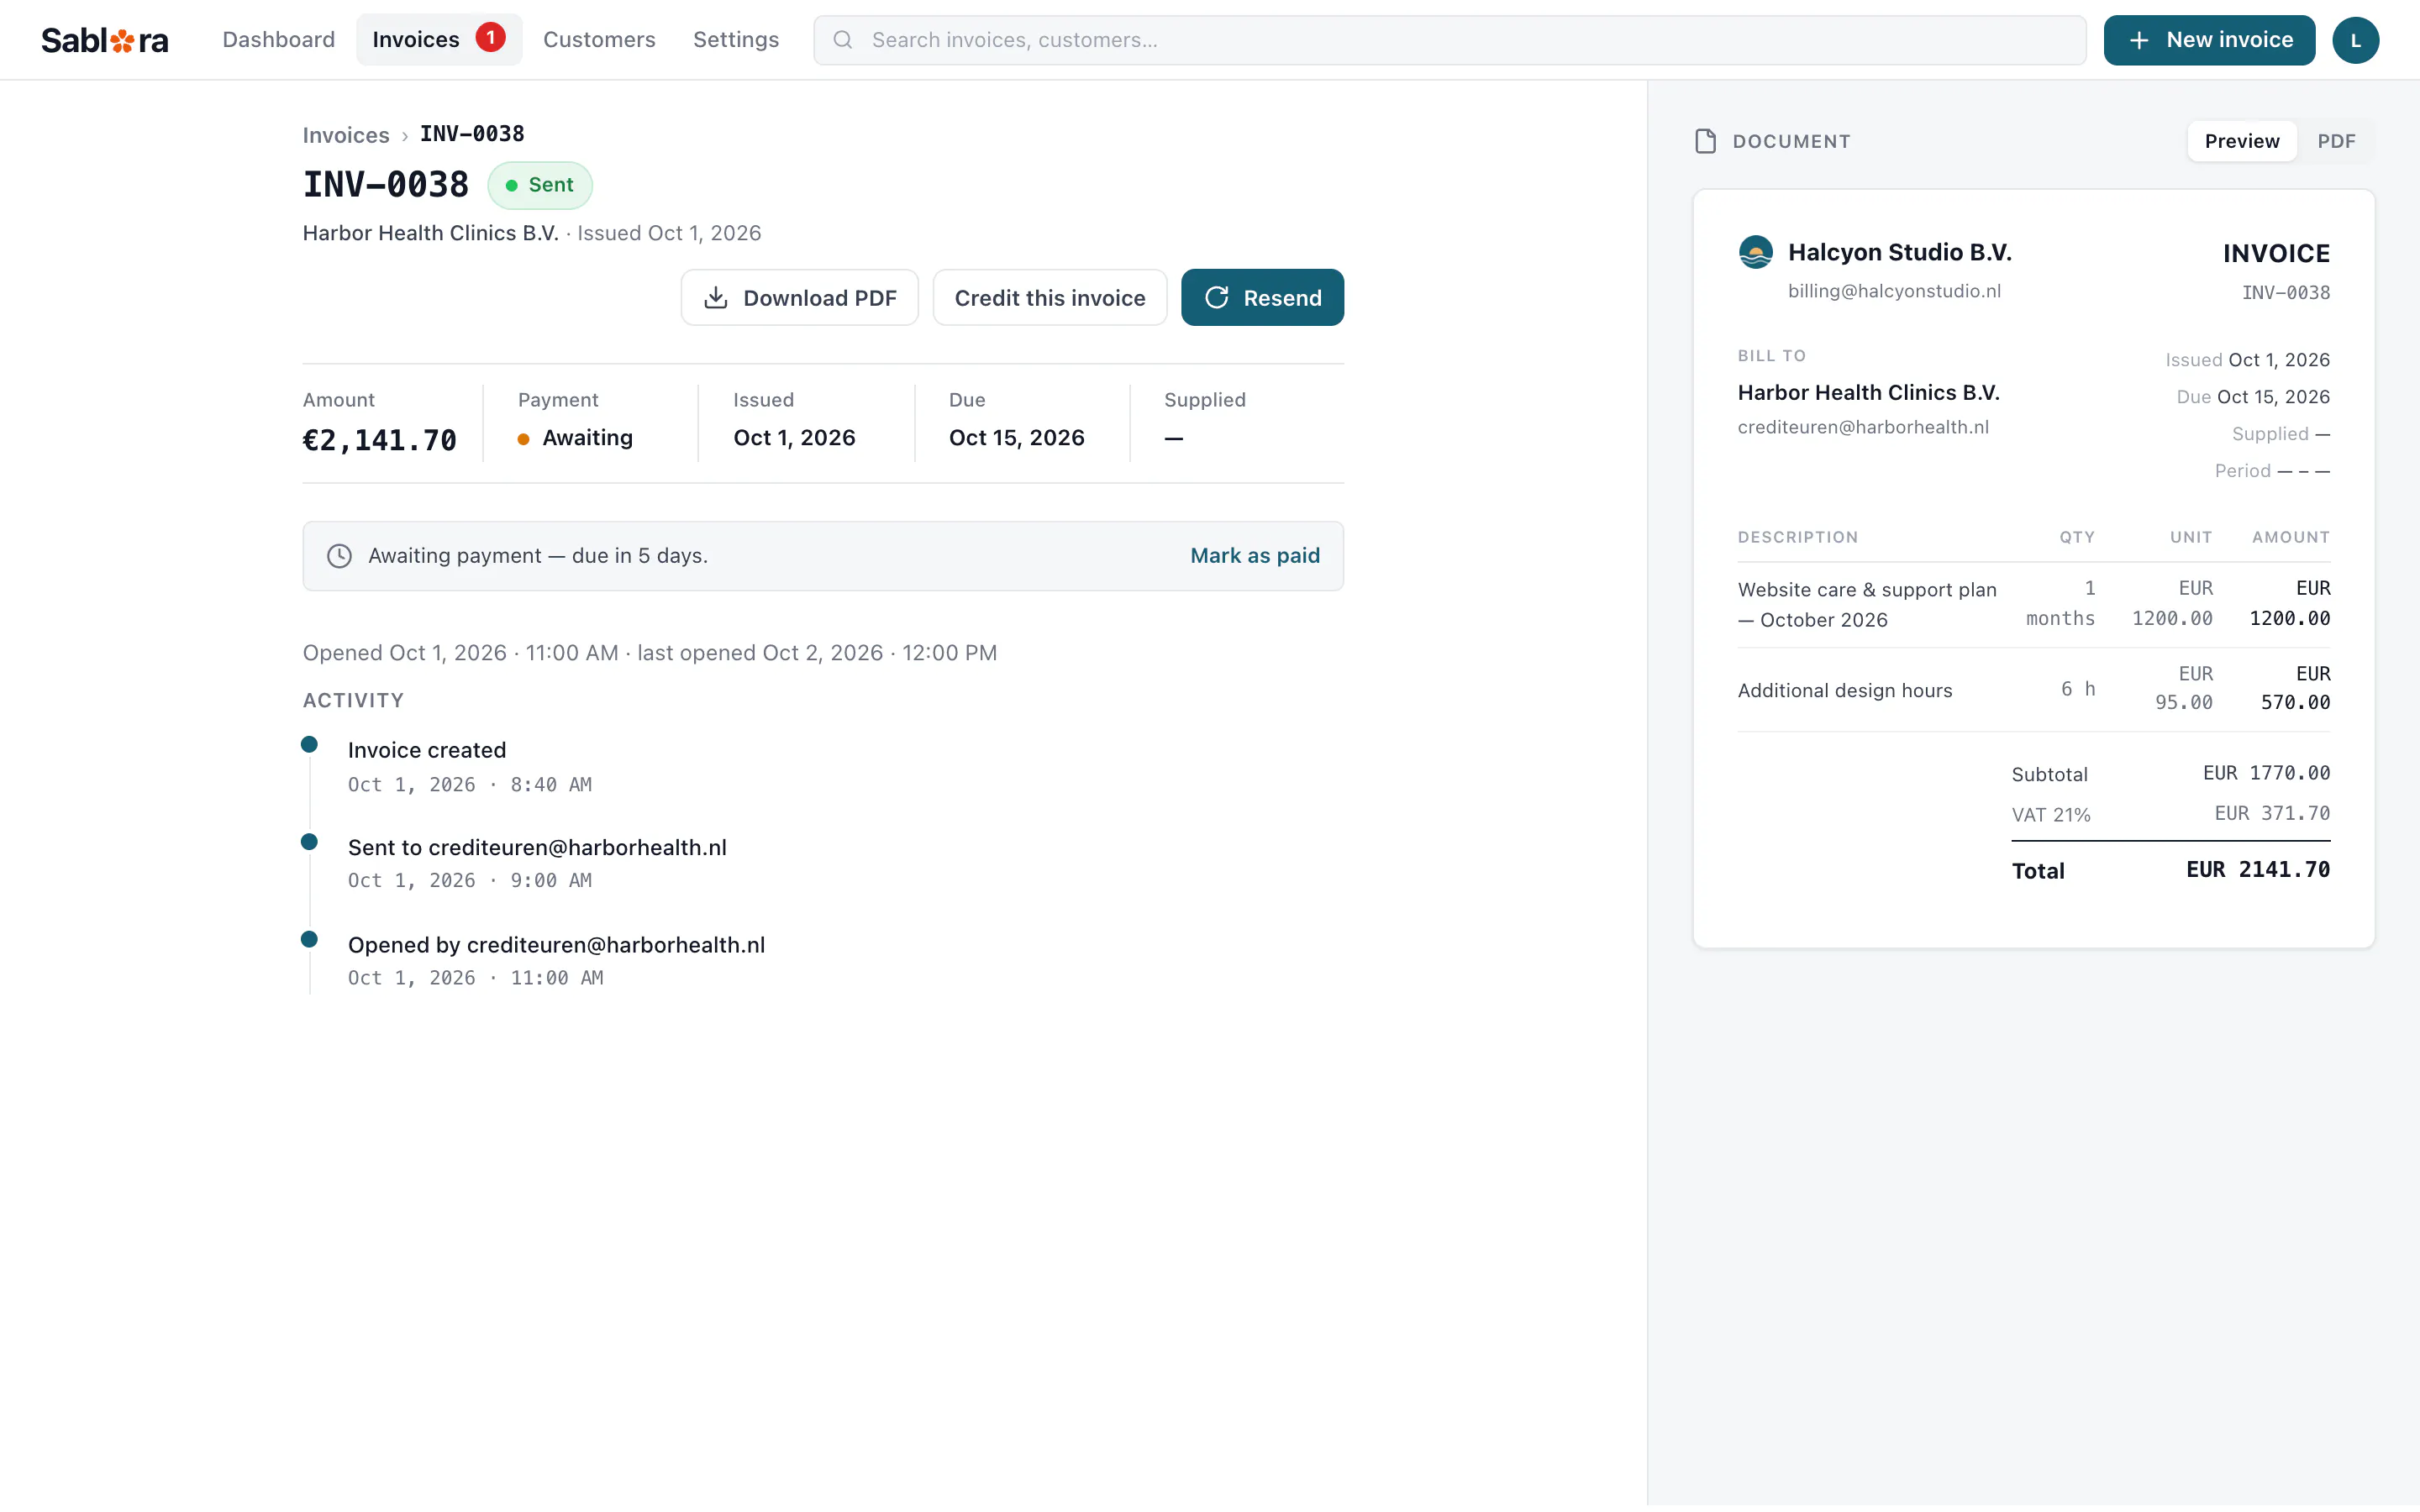The width and height of the screenshot is (2420, 1512).
Task: Switch document view to PDF
Action: [2336, 141]
